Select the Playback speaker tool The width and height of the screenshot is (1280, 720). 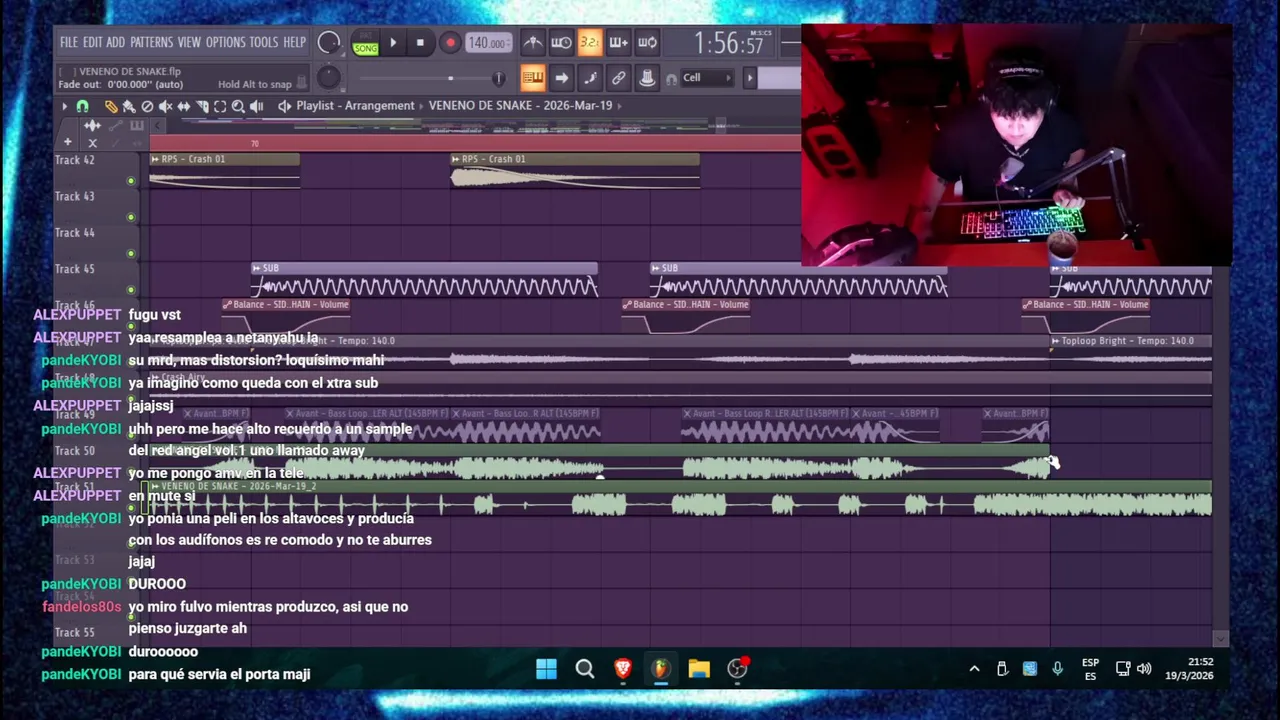pyautogui.click(x=256, y=106)
